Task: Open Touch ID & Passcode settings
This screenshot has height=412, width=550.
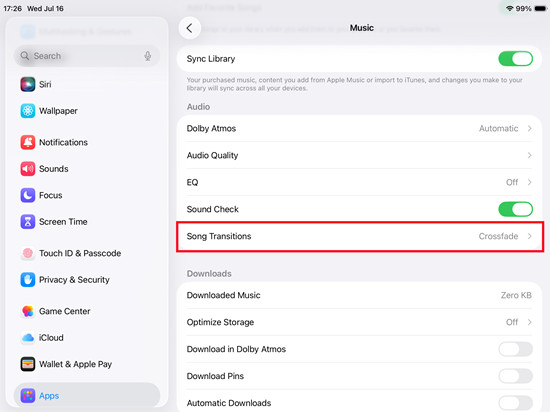Action: (x=87, y=253)
